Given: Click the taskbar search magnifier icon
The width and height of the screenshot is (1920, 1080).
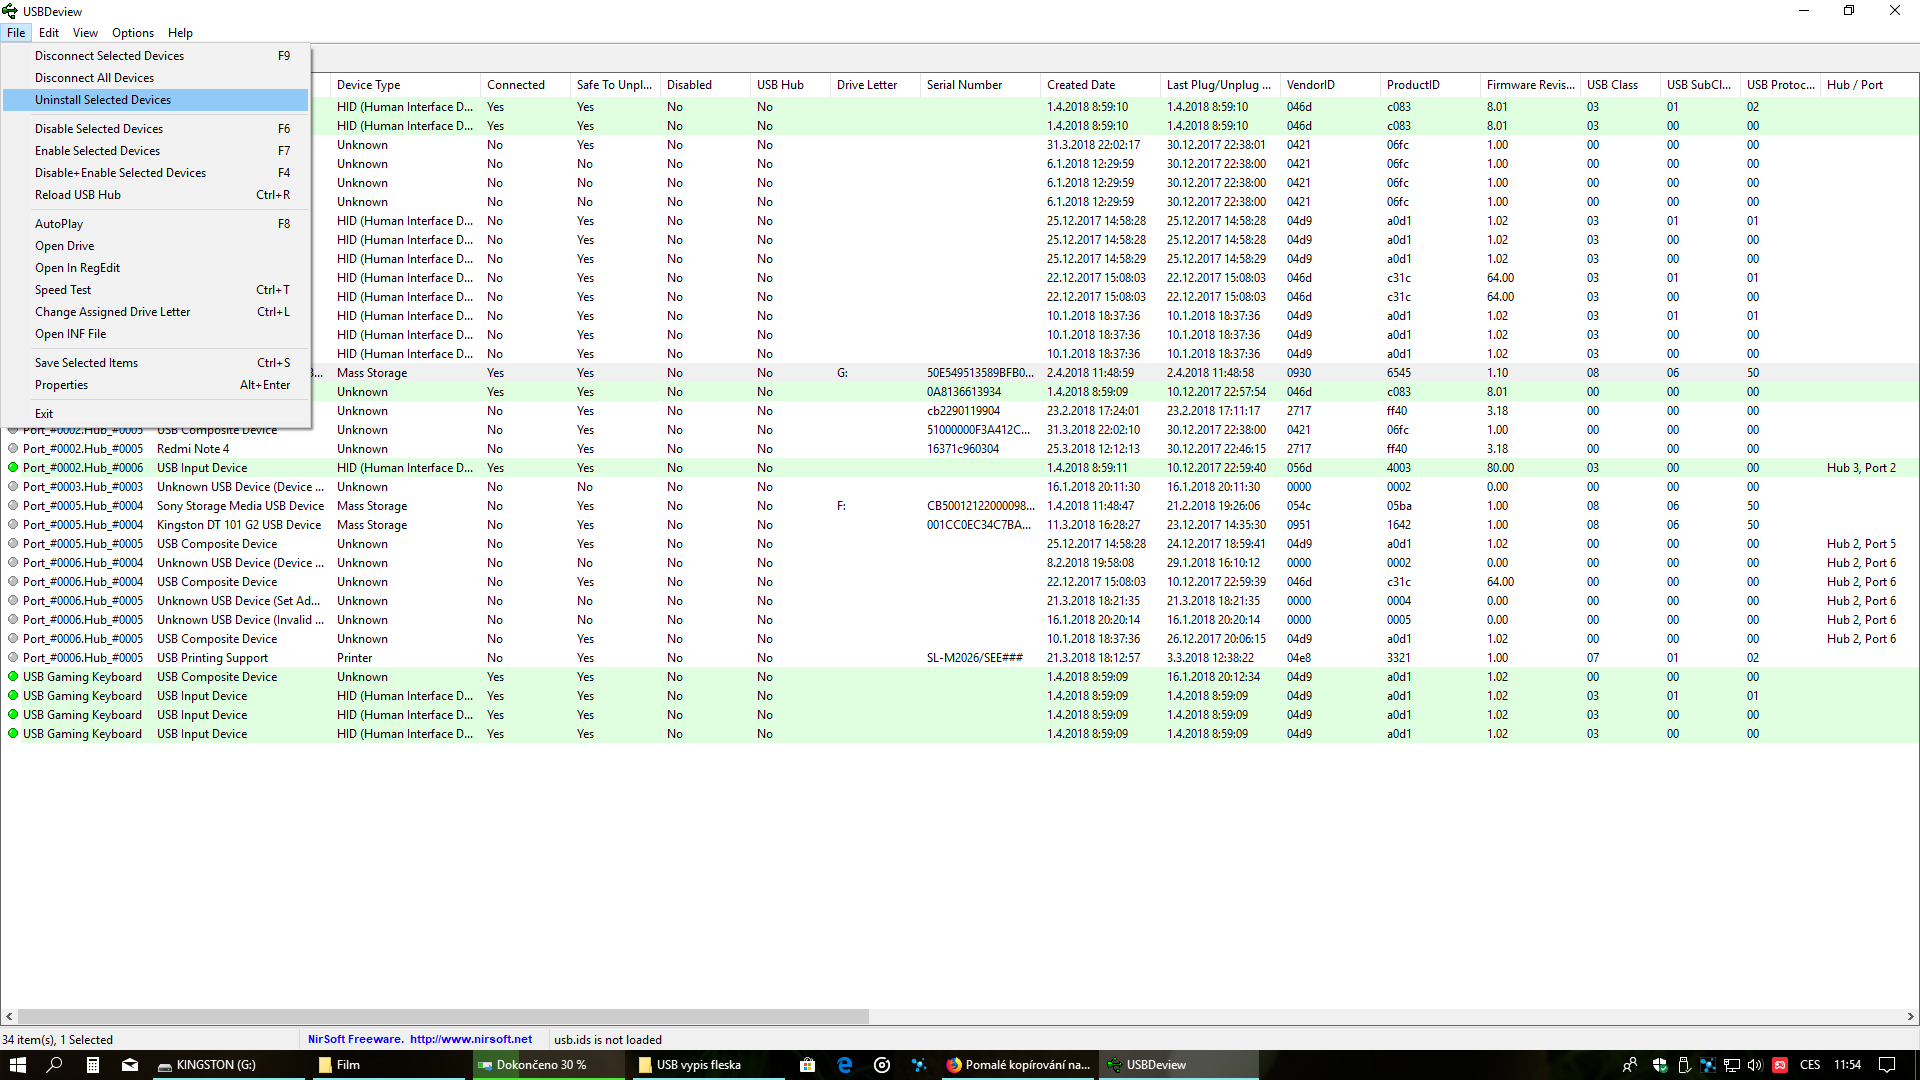Looking at the screenshot, I should click(55, 1065).
